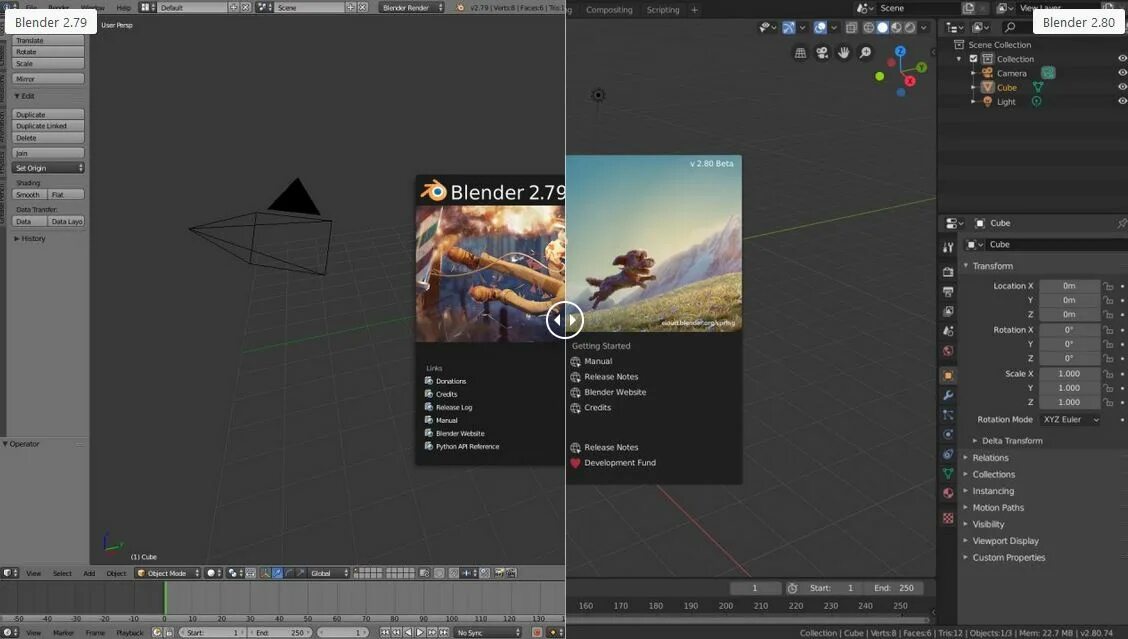
Task: Click the Camera data icon in outliner
Action: click(x=1049, y=73)
